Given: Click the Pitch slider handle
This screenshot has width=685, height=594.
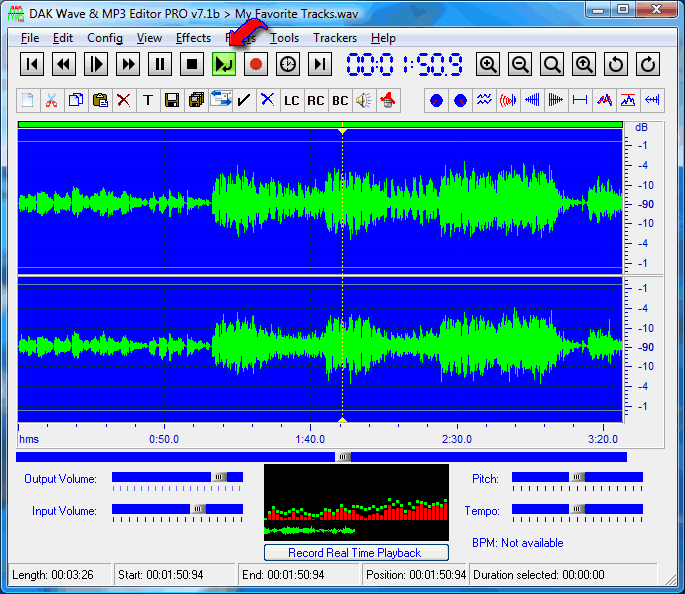Looking at the screenshot, I should pos(577,477).
